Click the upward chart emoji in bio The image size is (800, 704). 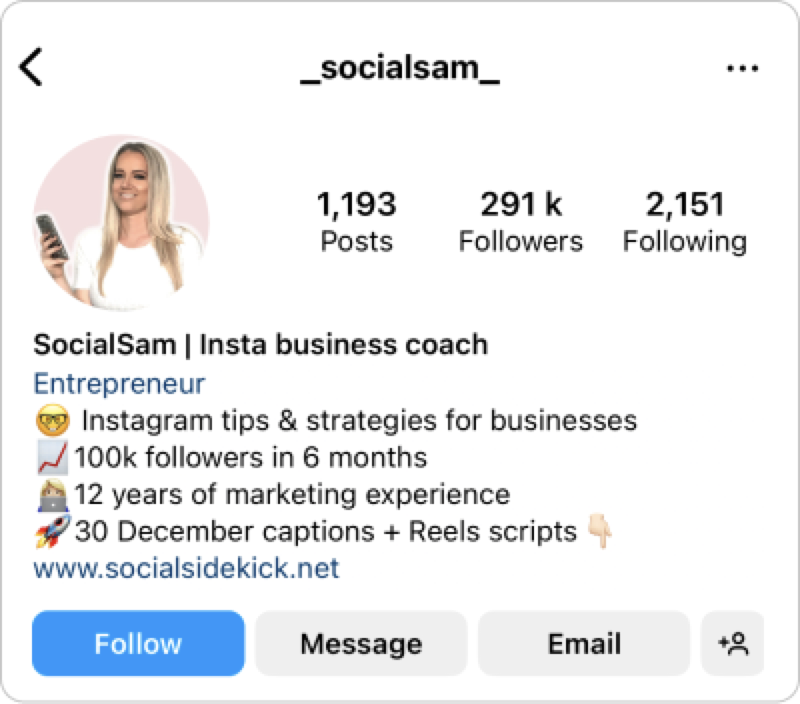click(50, 458)
